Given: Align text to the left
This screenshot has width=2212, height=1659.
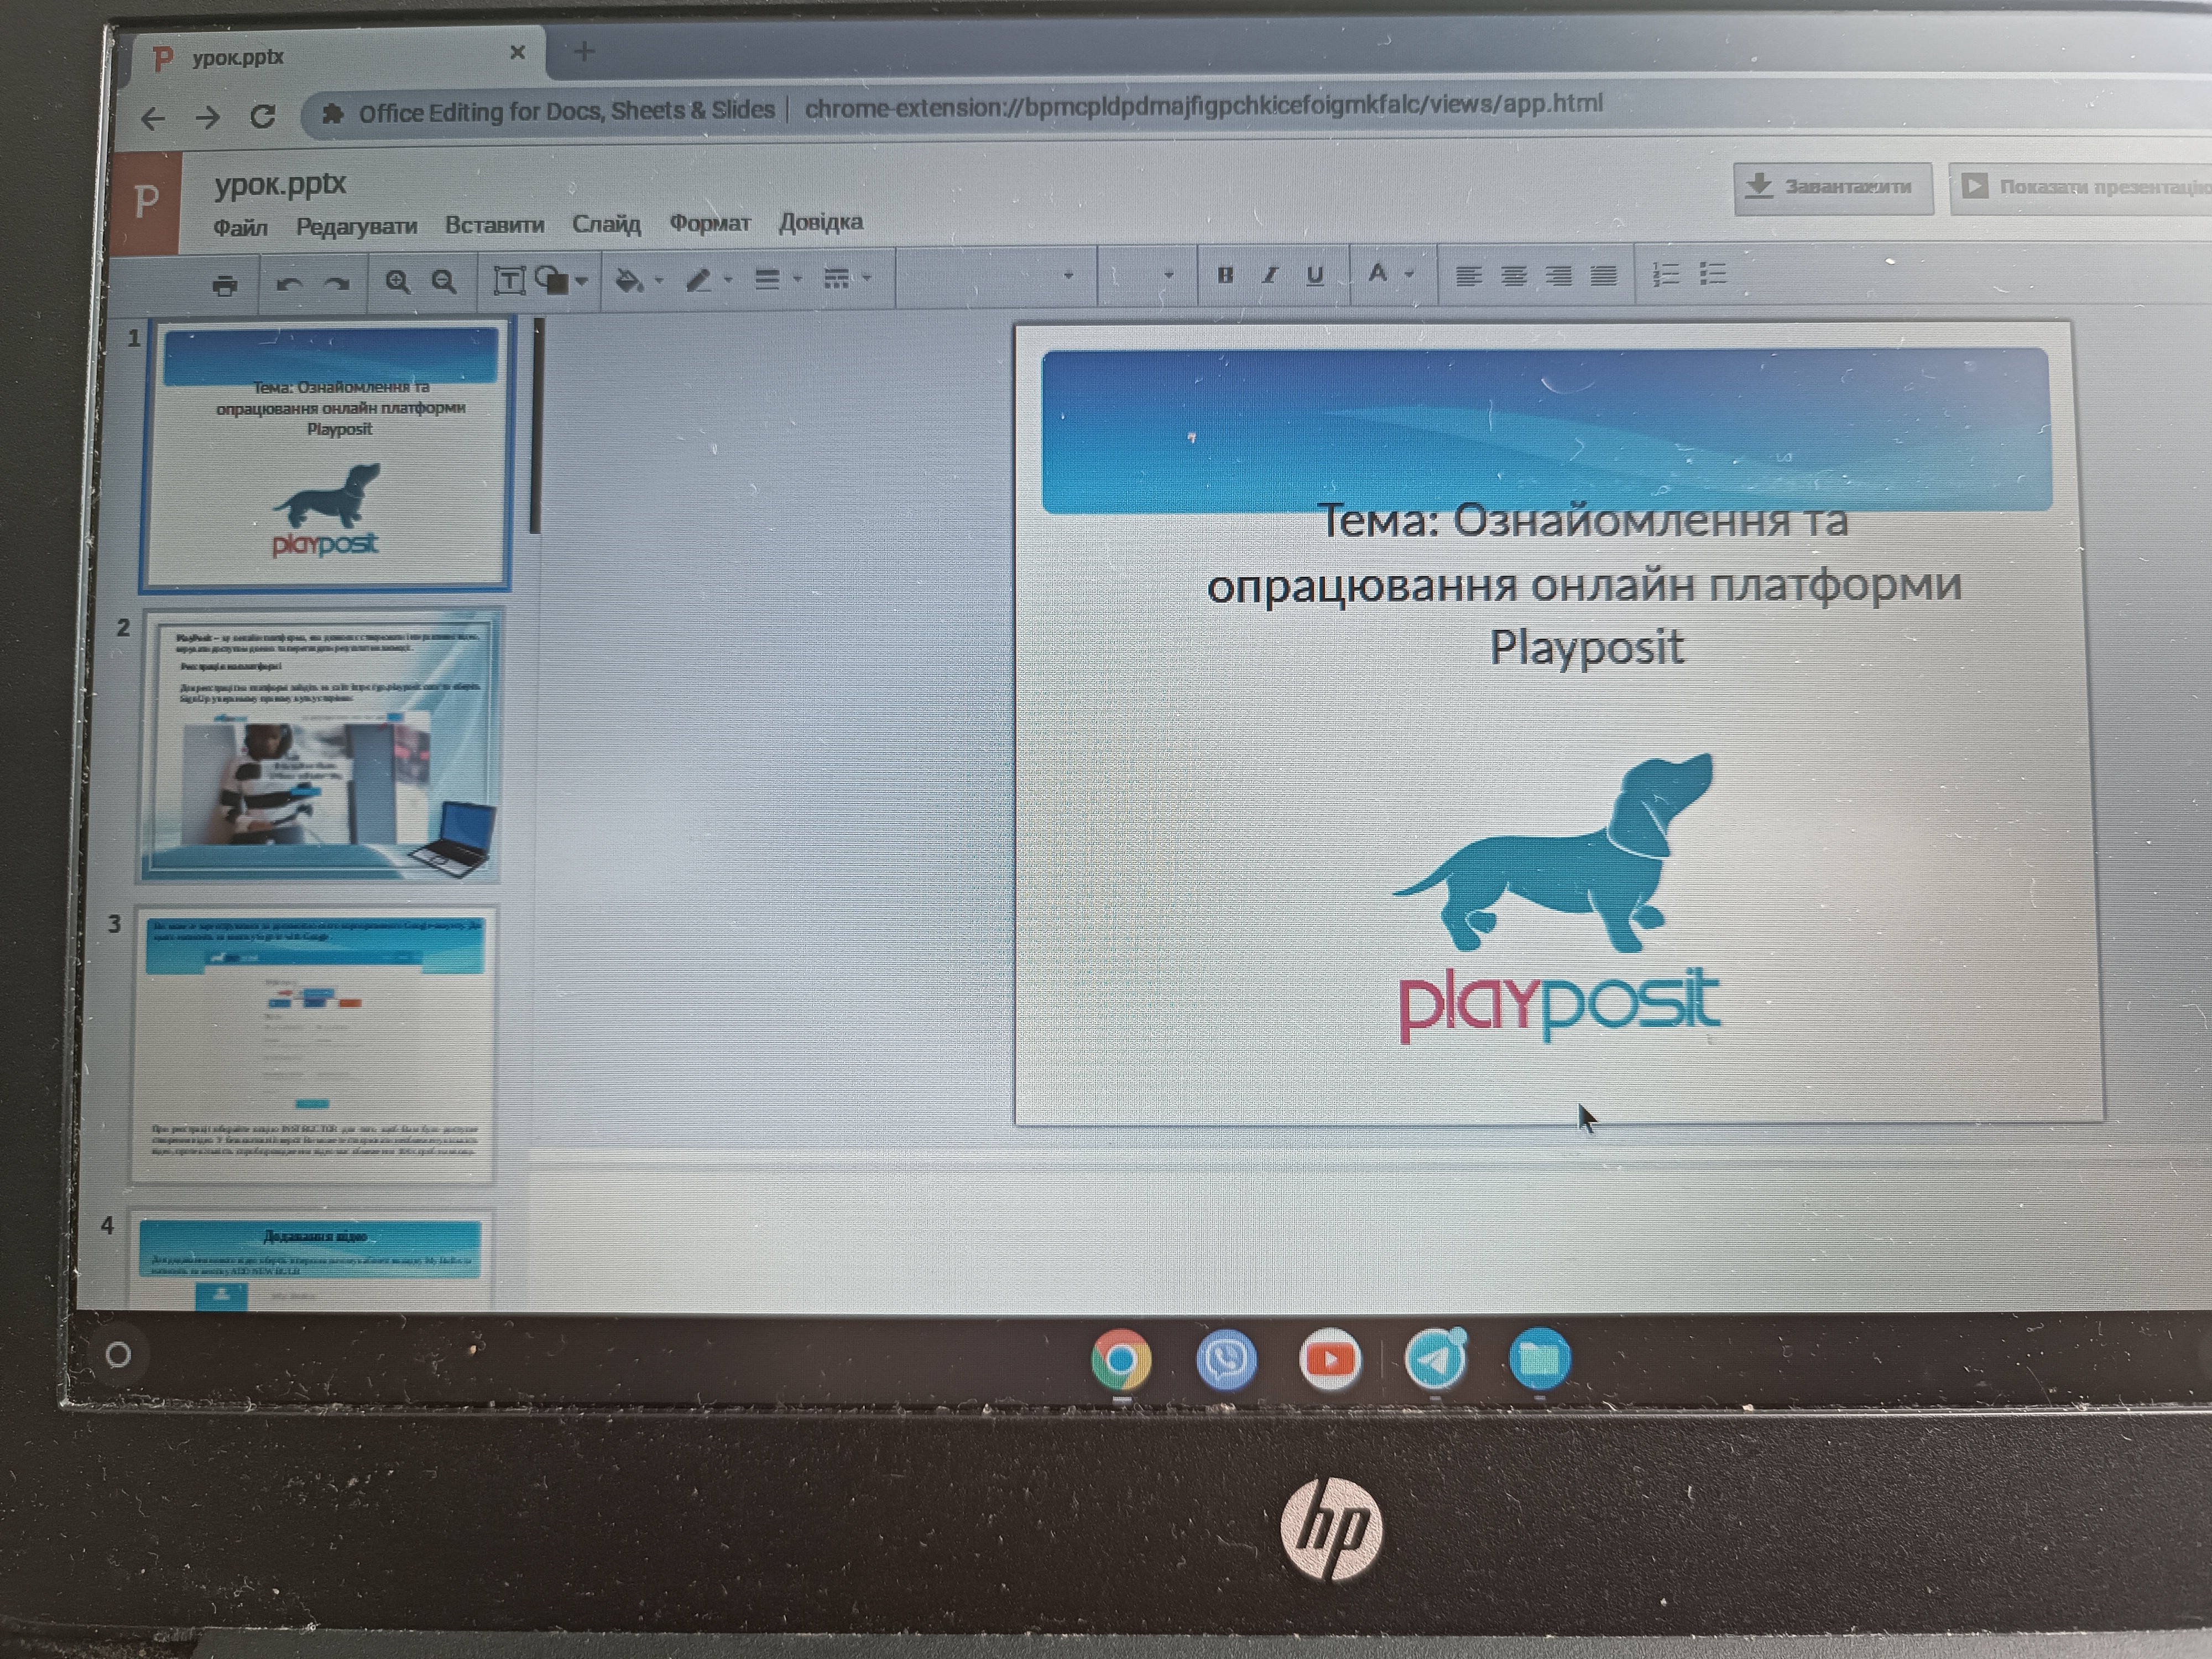Looking at the screenshot, I should click(x=1468, y=275).
